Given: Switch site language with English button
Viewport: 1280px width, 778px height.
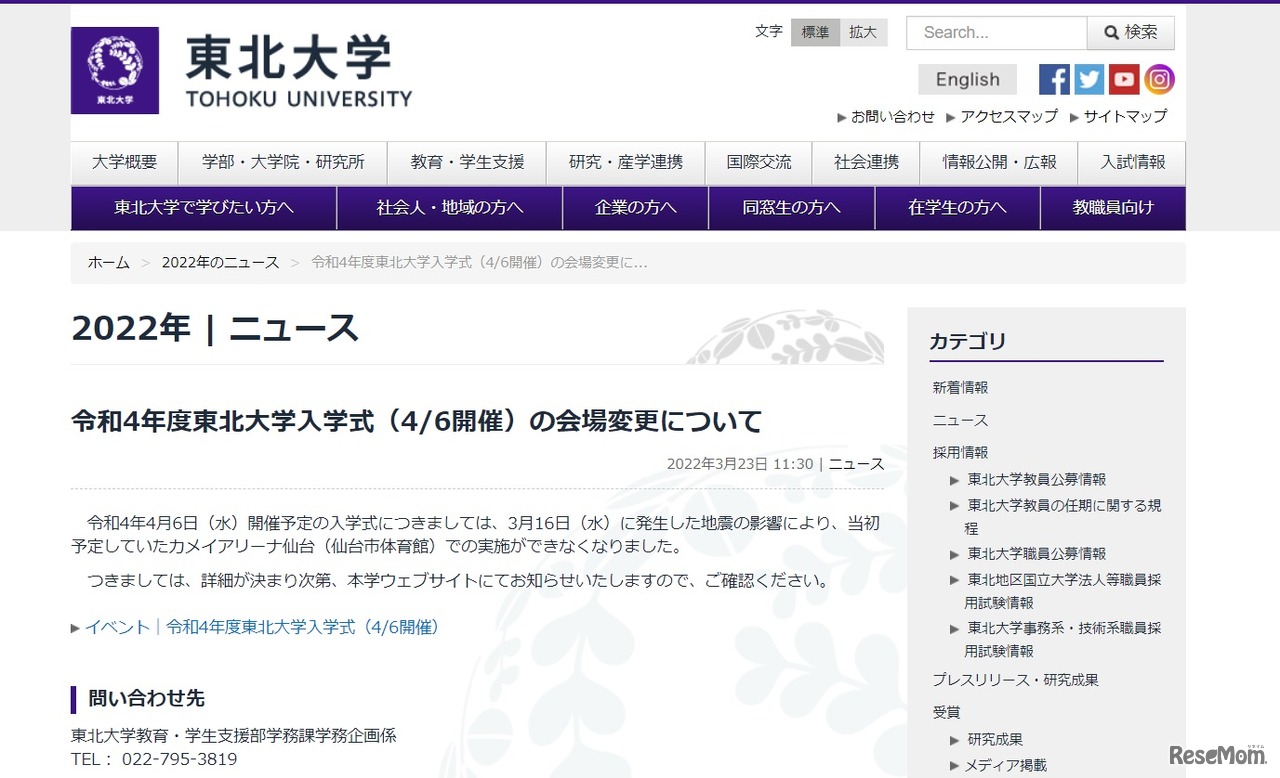Looking at the screenshot, I should tap(967, 80).
